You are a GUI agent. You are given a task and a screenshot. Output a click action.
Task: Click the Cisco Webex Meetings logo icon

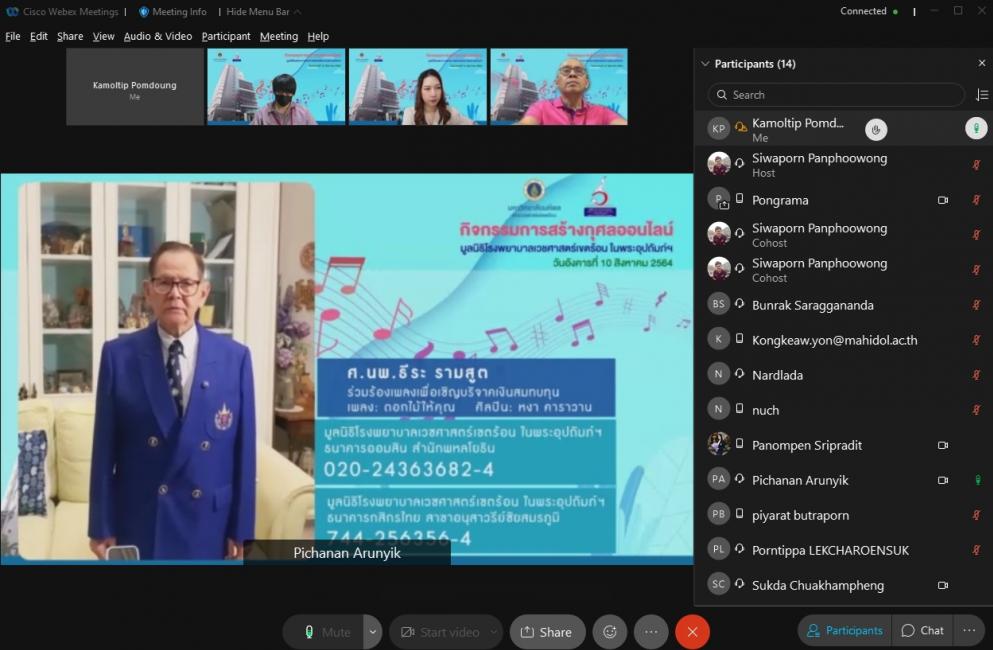[12, 11]
